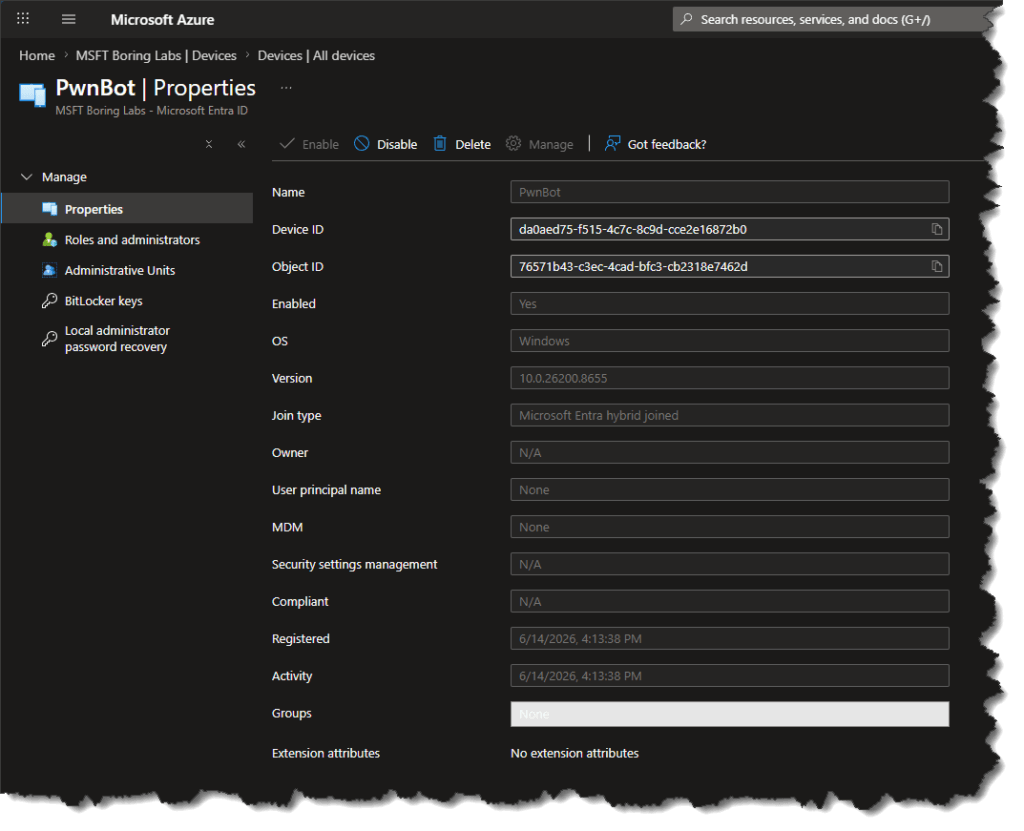Click the Disable circle-slash icon
This screenshot has height=831, width=1024.
(x=362, y=143)
